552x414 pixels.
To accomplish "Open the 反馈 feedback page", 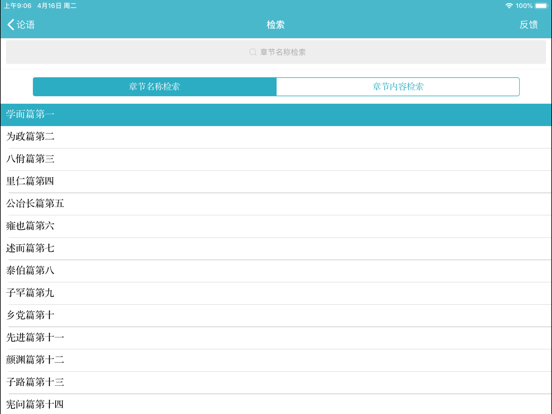I will [528, 25].
